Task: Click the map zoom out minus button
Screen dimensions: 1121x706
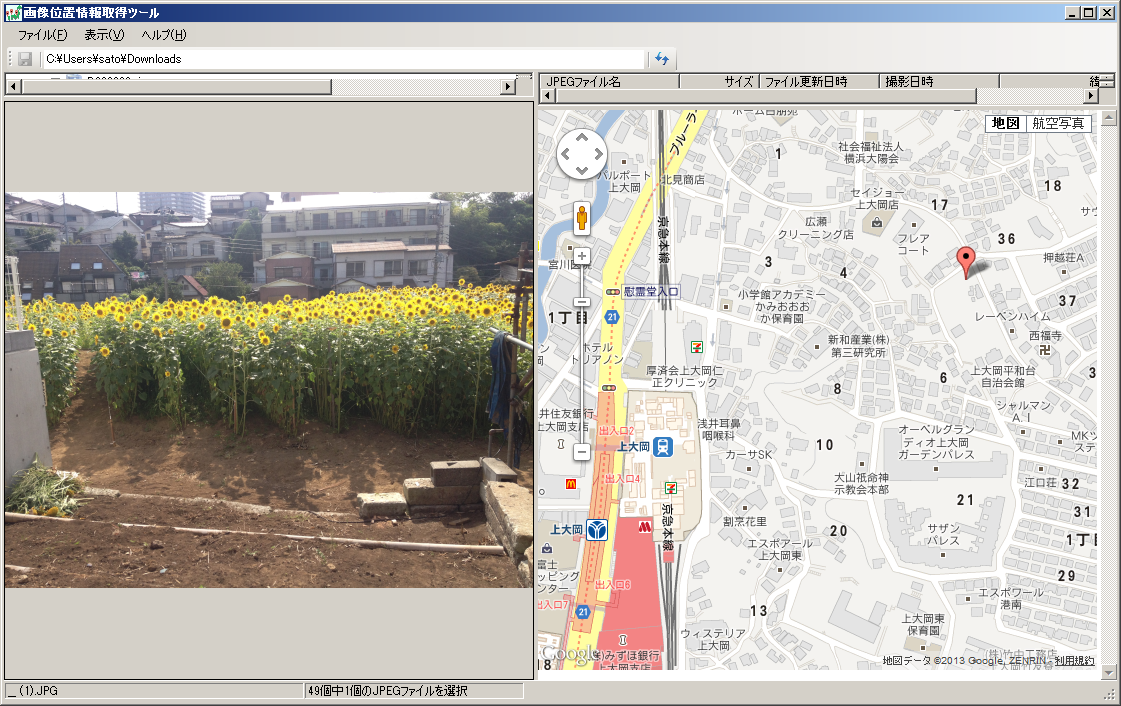Action: click(x=581, y=452)
